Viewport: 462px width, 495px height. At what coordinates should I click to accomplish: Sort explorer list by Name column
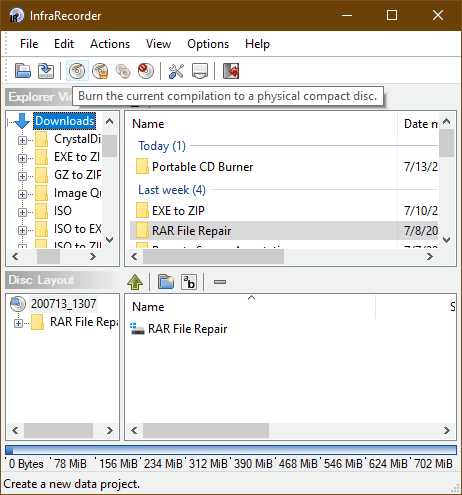pos(148,124)
